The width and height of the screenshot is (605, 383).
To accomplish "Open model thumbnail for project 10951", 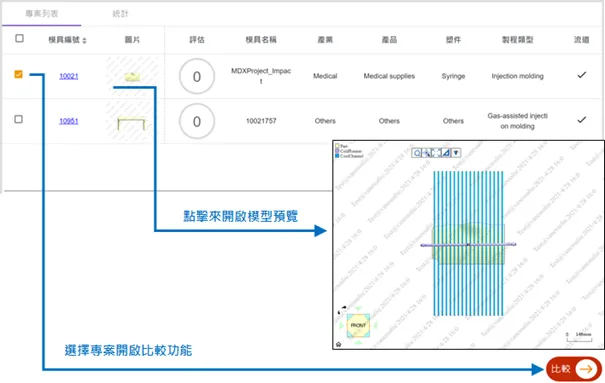I will 131,123.
